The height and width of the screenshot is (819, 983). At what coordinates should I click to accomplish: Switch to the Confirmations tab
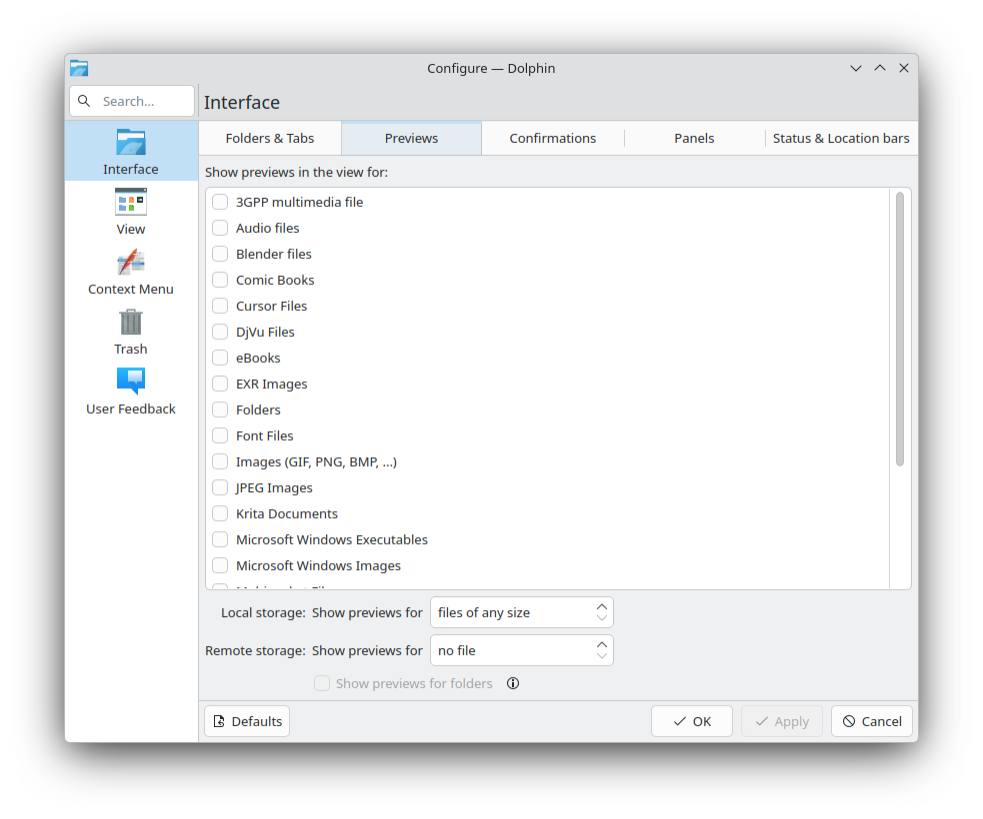[552, 138]
